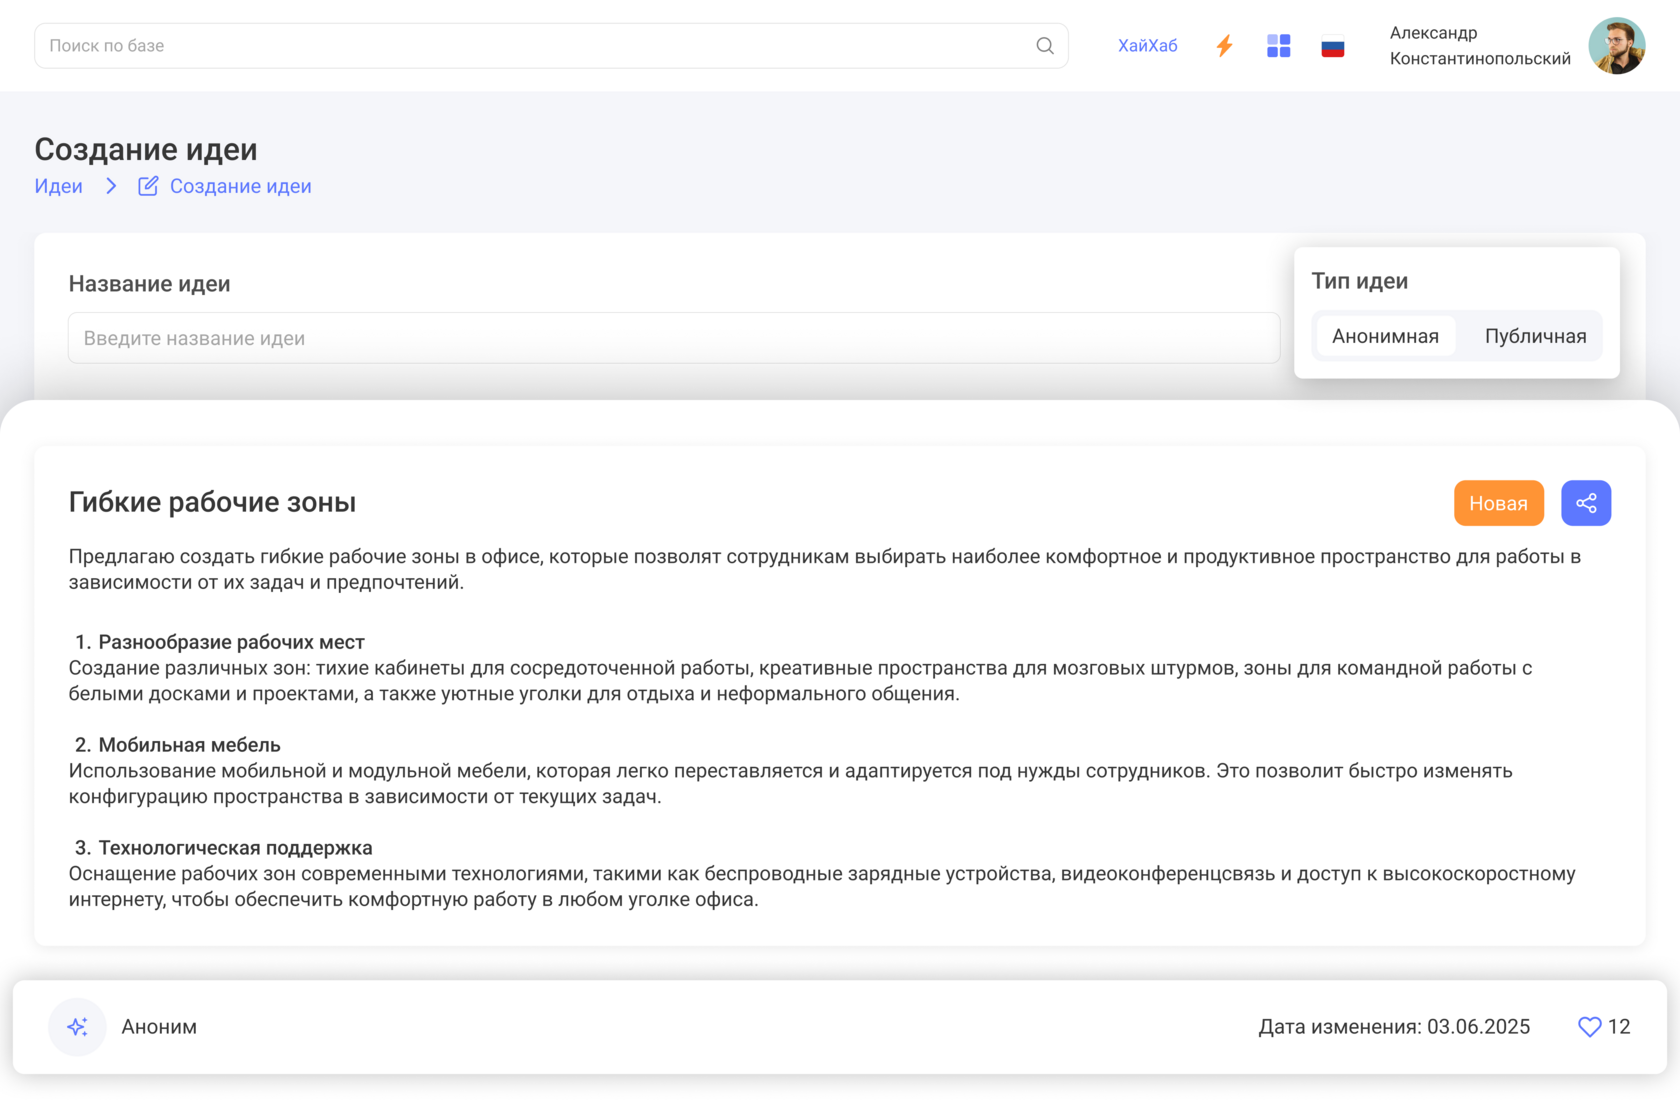
Task: Open the user profile avatar menu
Action: (x=1616, y=46)
